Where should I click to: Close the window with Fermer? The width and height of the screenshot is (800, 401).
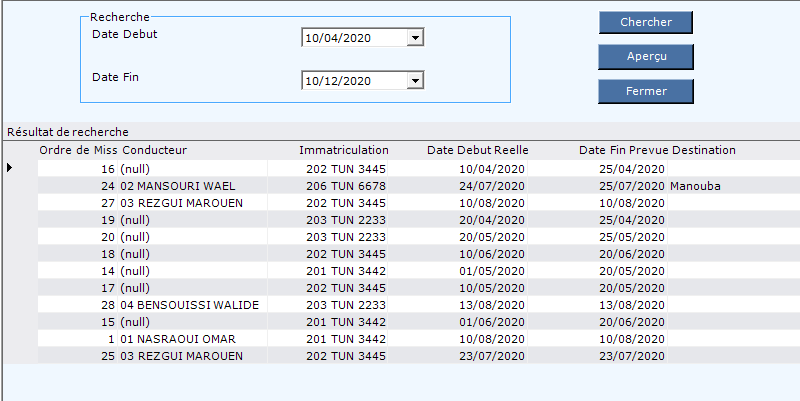coord(645,91)
